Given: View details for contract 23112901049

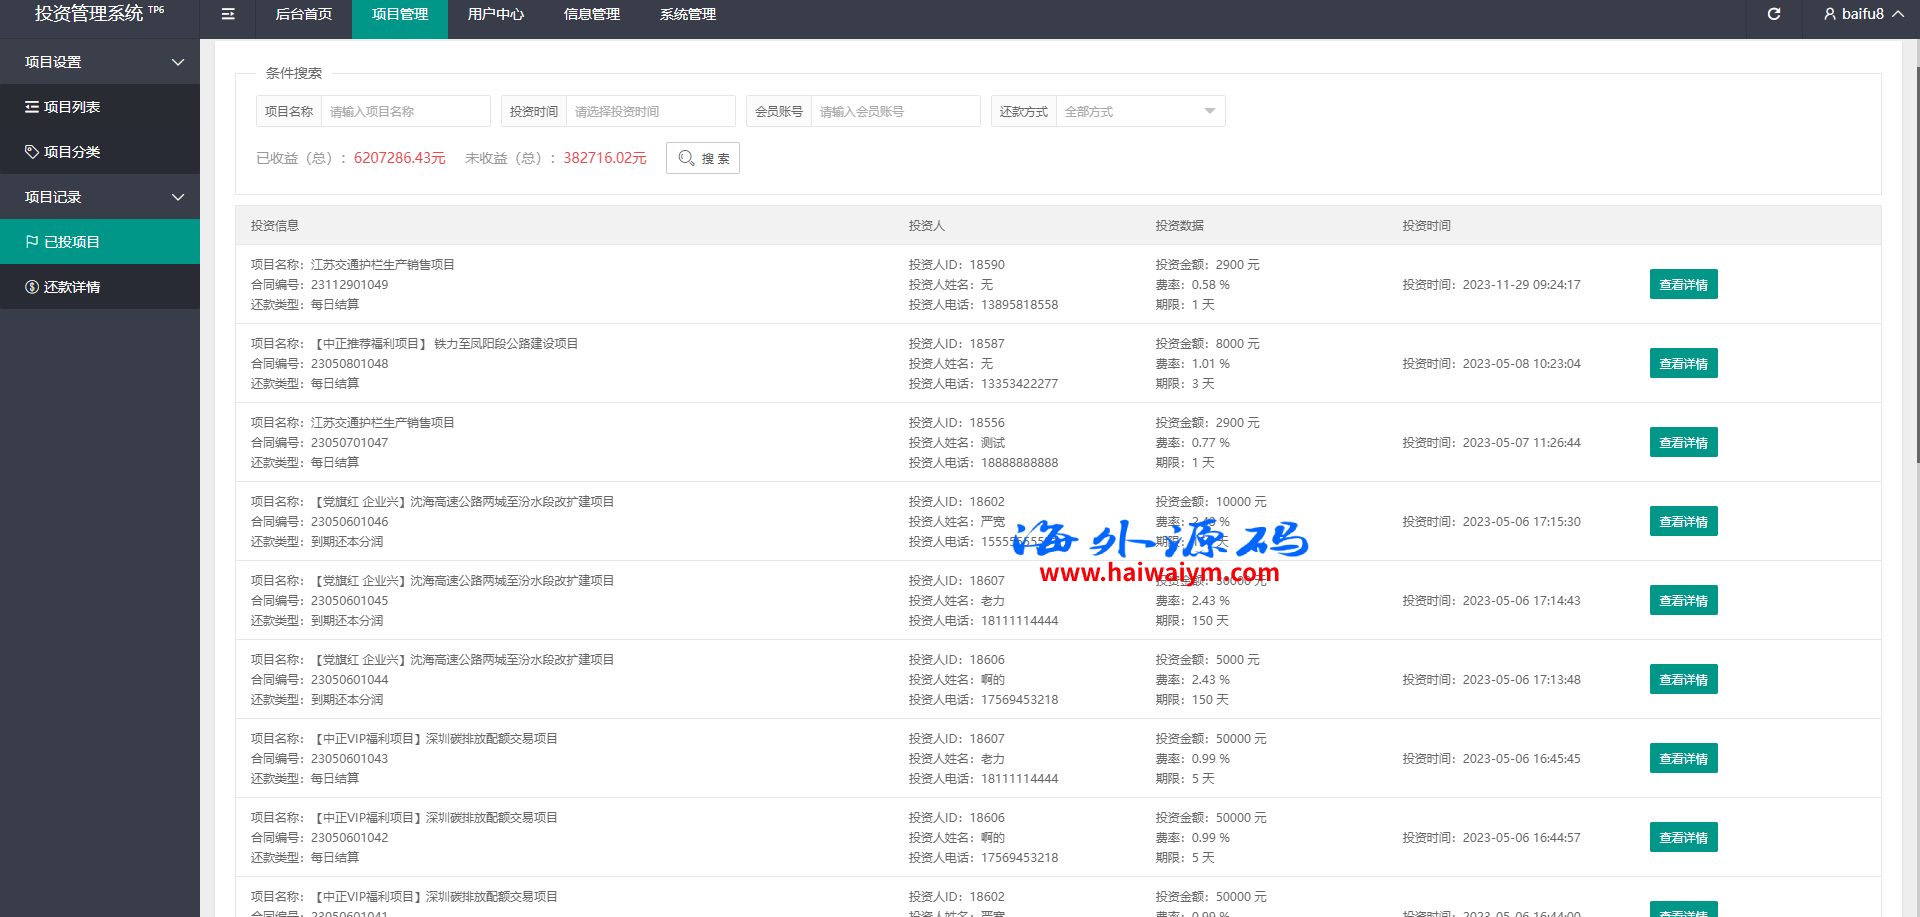Looking at the screenshot, I should tap(1683, 285).
